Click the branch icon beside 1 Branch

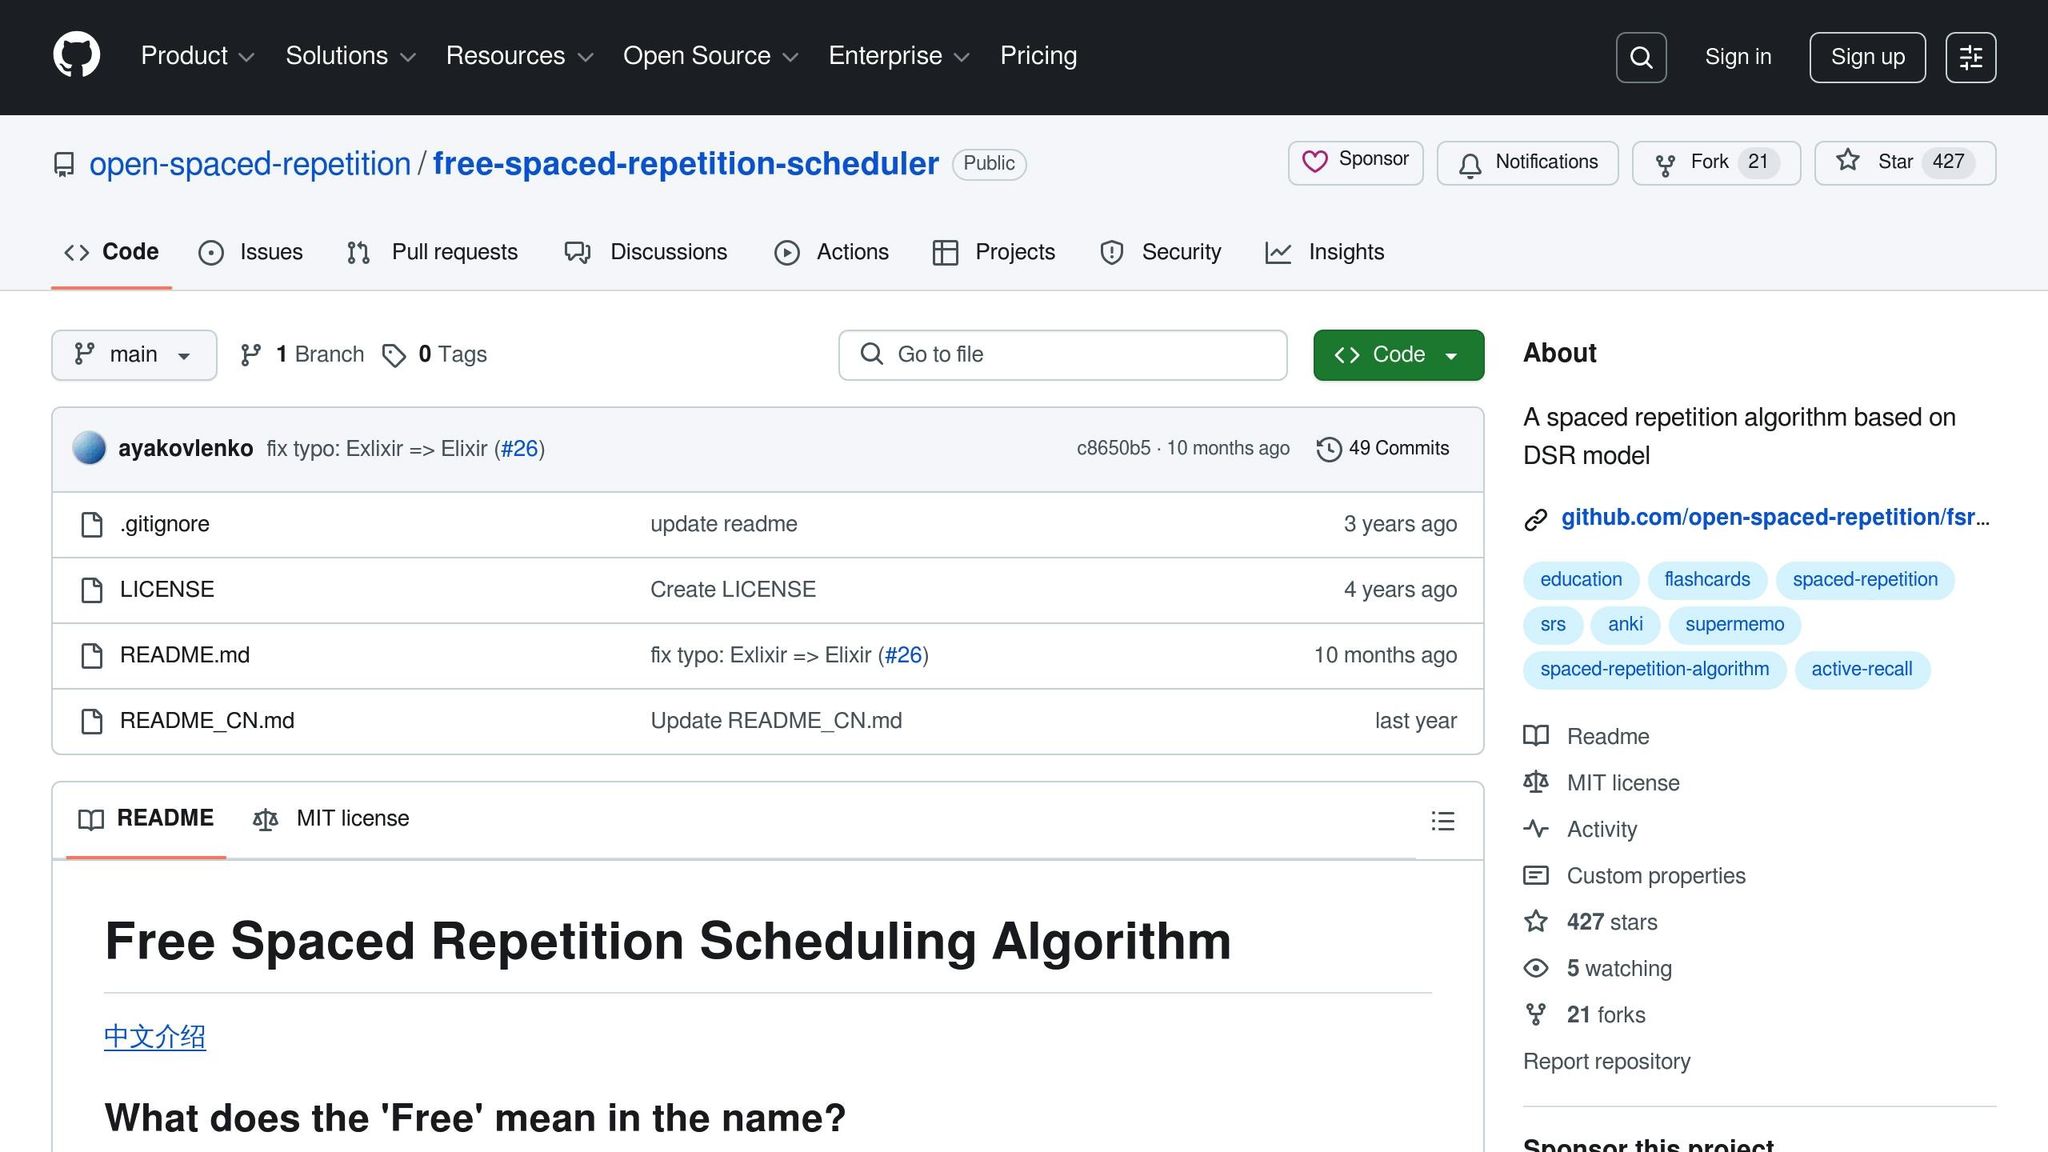pyautogui.click(x=251, y=355)
